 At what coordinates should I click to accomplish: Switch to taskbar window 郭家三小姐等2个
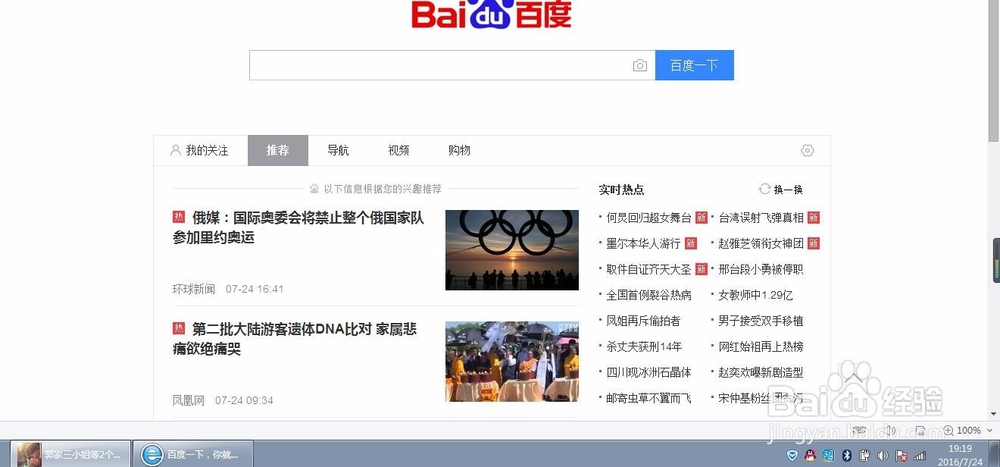[69, 454]
